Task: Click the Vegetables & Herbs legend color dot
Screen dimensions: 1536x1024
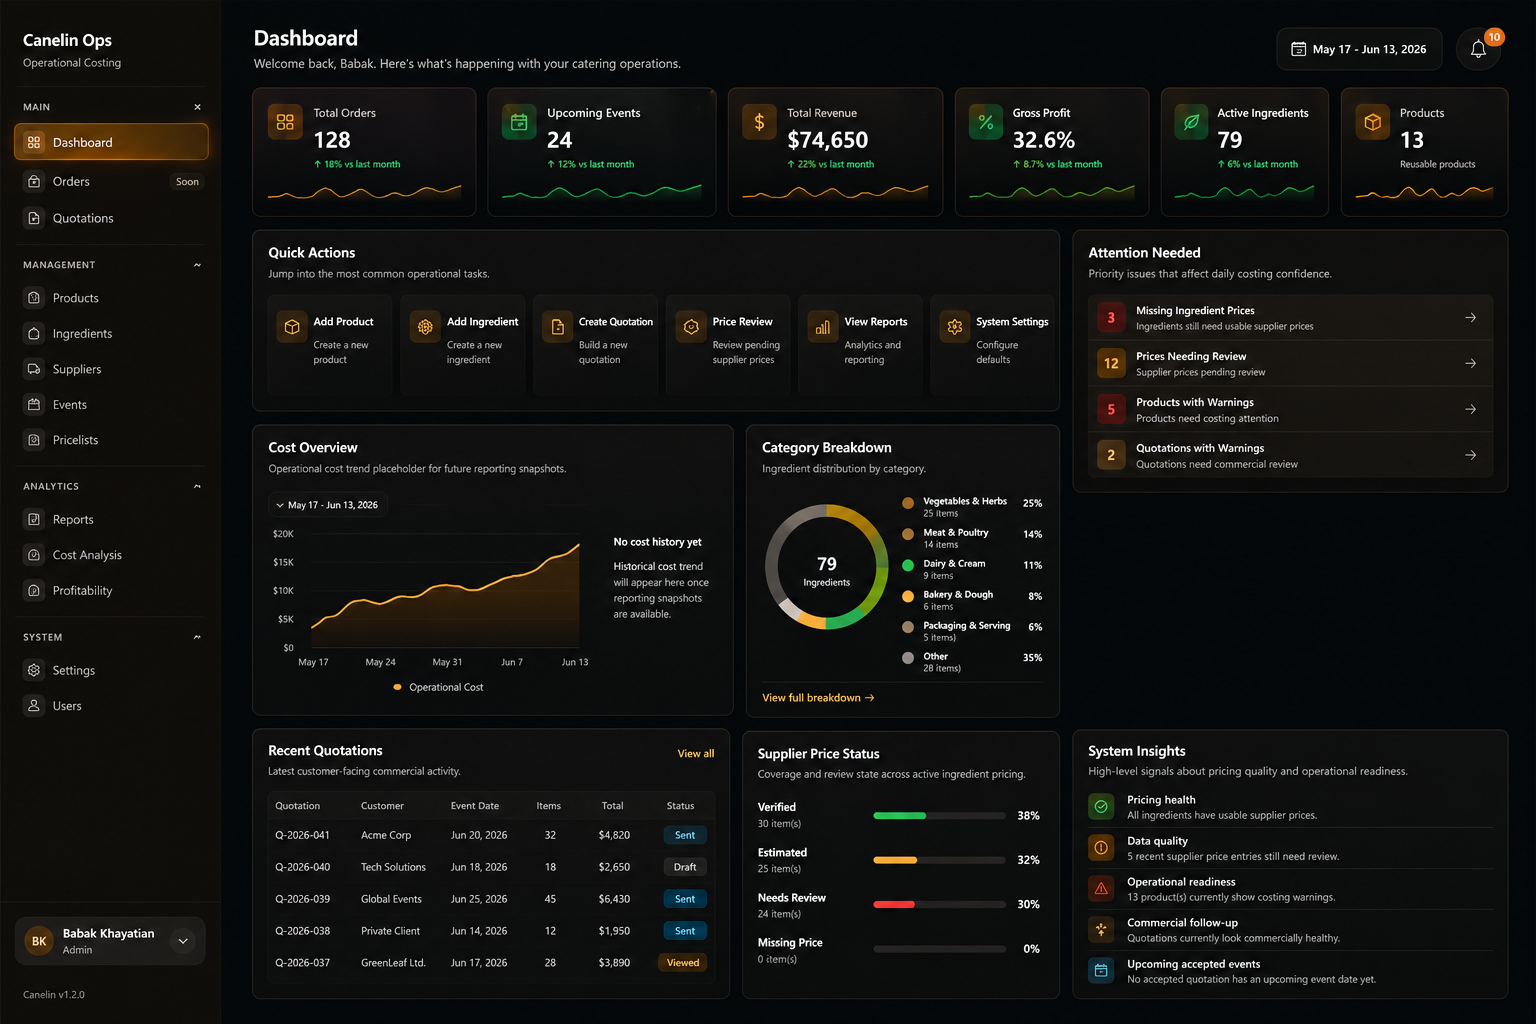Action: point(908,503)
